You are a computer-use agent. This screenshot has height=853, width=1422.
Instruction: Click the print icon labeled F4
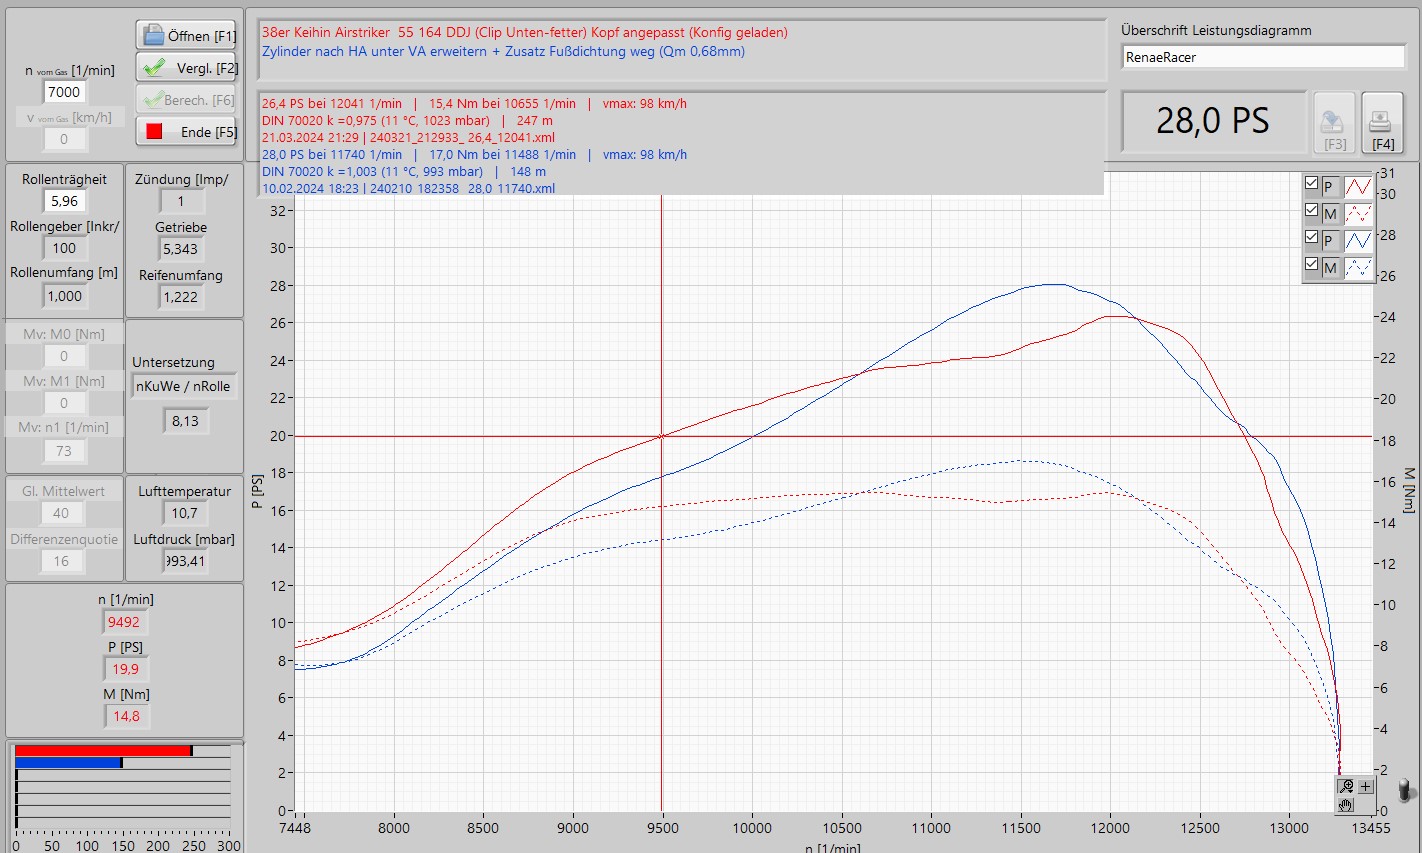coord(1381,124)
